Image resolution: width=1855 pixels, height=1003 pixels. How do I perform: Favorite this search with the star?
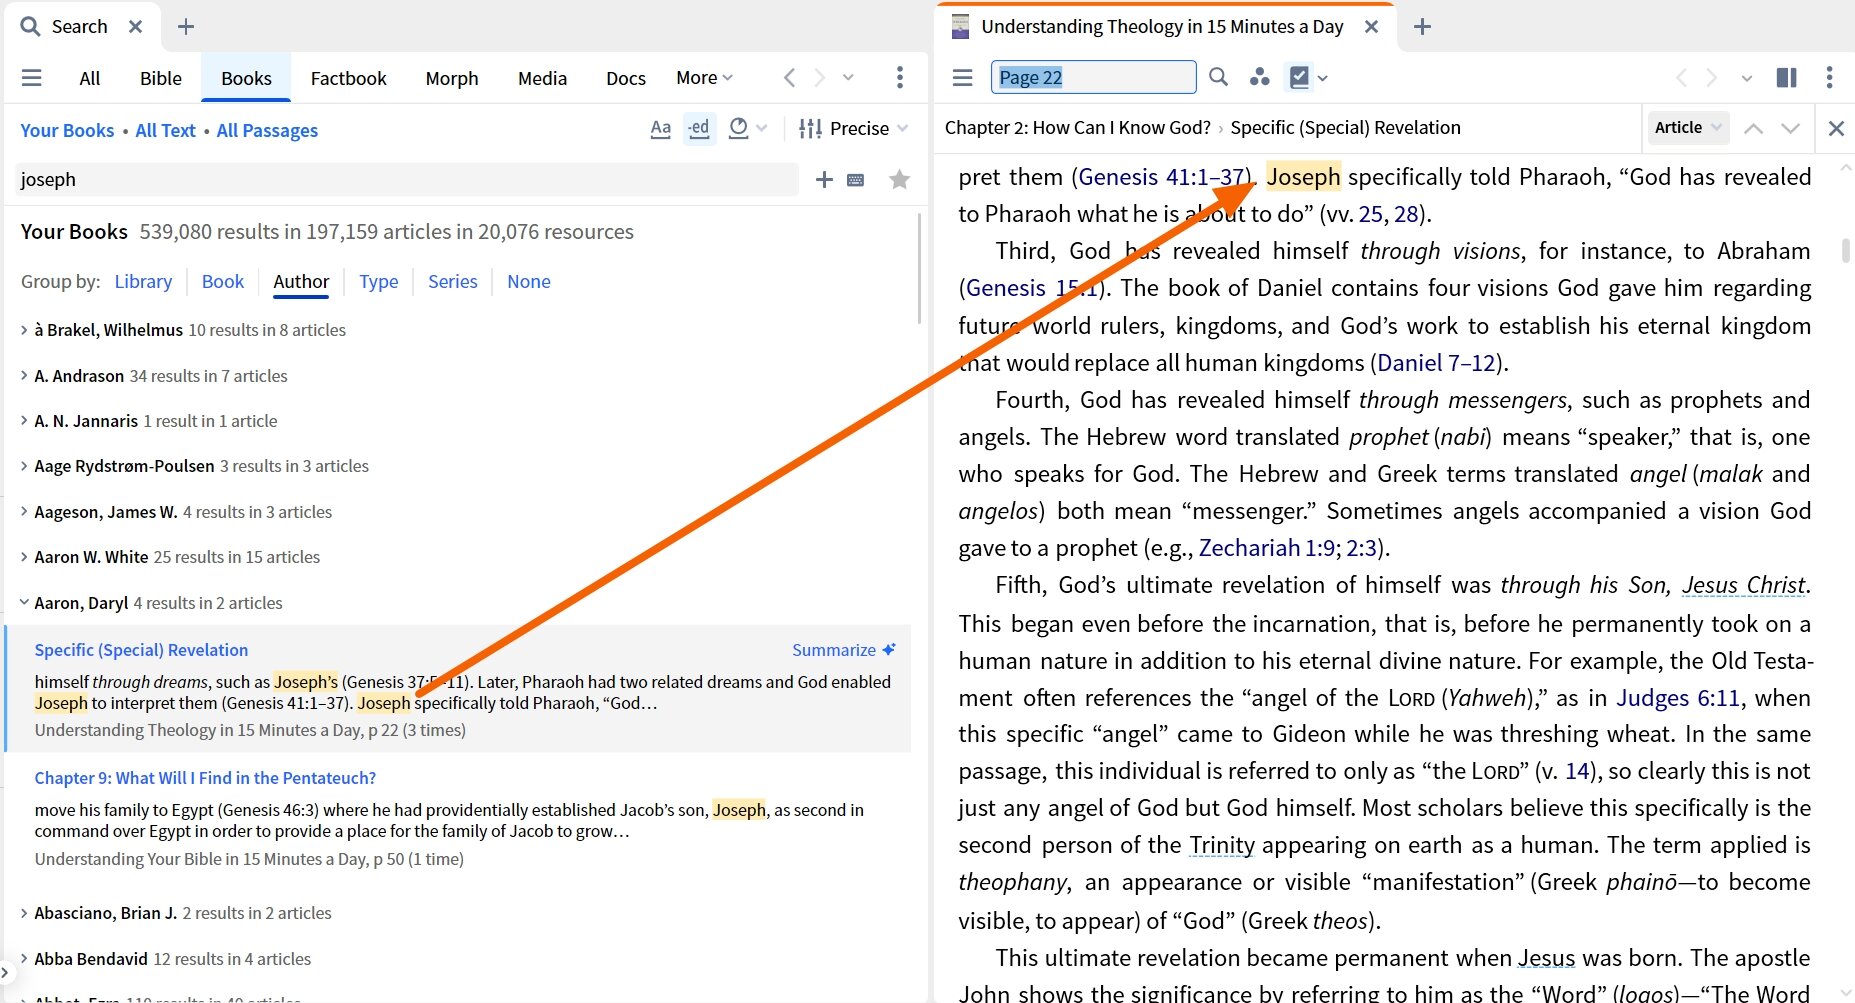pyautogui.click(x=900, y=180)
